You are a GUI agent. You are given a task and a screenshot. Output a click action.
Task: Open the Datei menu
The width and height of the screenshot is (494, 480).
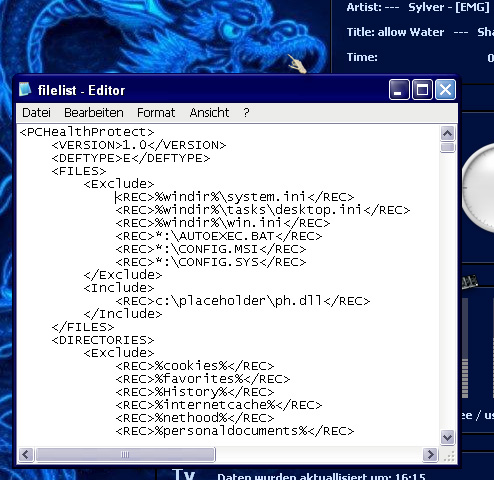coord(36,113)
